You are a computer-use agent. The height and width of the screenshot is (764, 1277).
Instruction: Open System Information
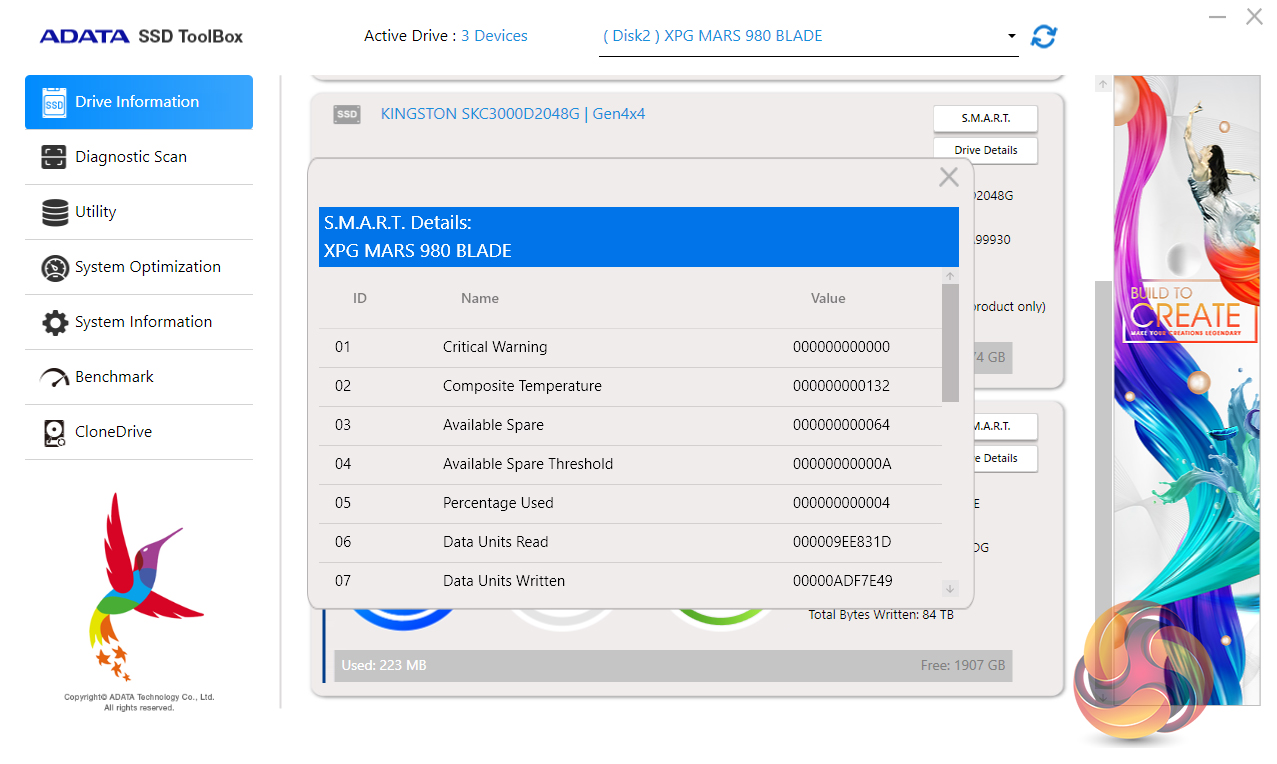click(x=138, y=322)
